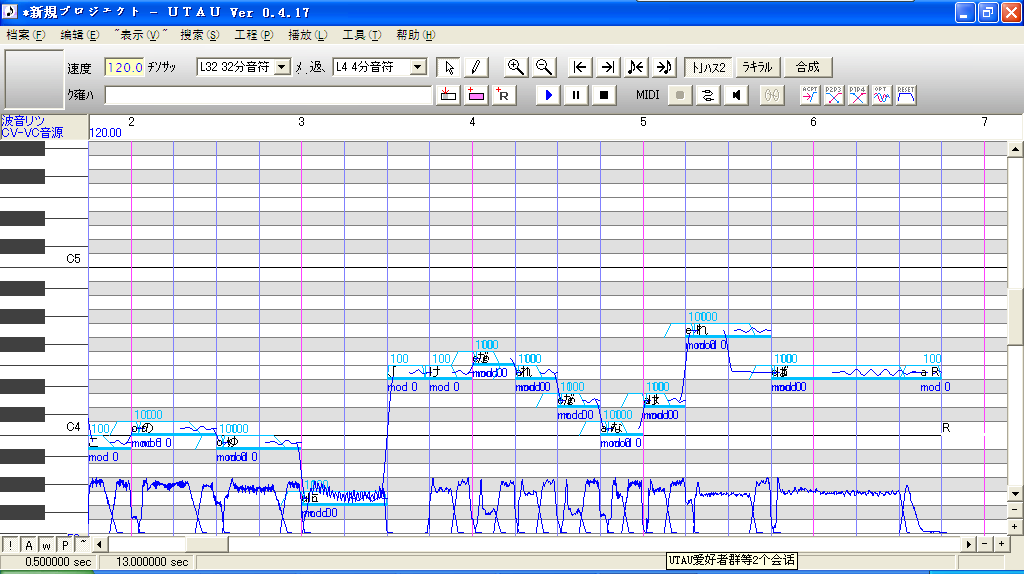Toggle the トノハス2 button
The image size is (1024, 574).
[x=709, y=67]
